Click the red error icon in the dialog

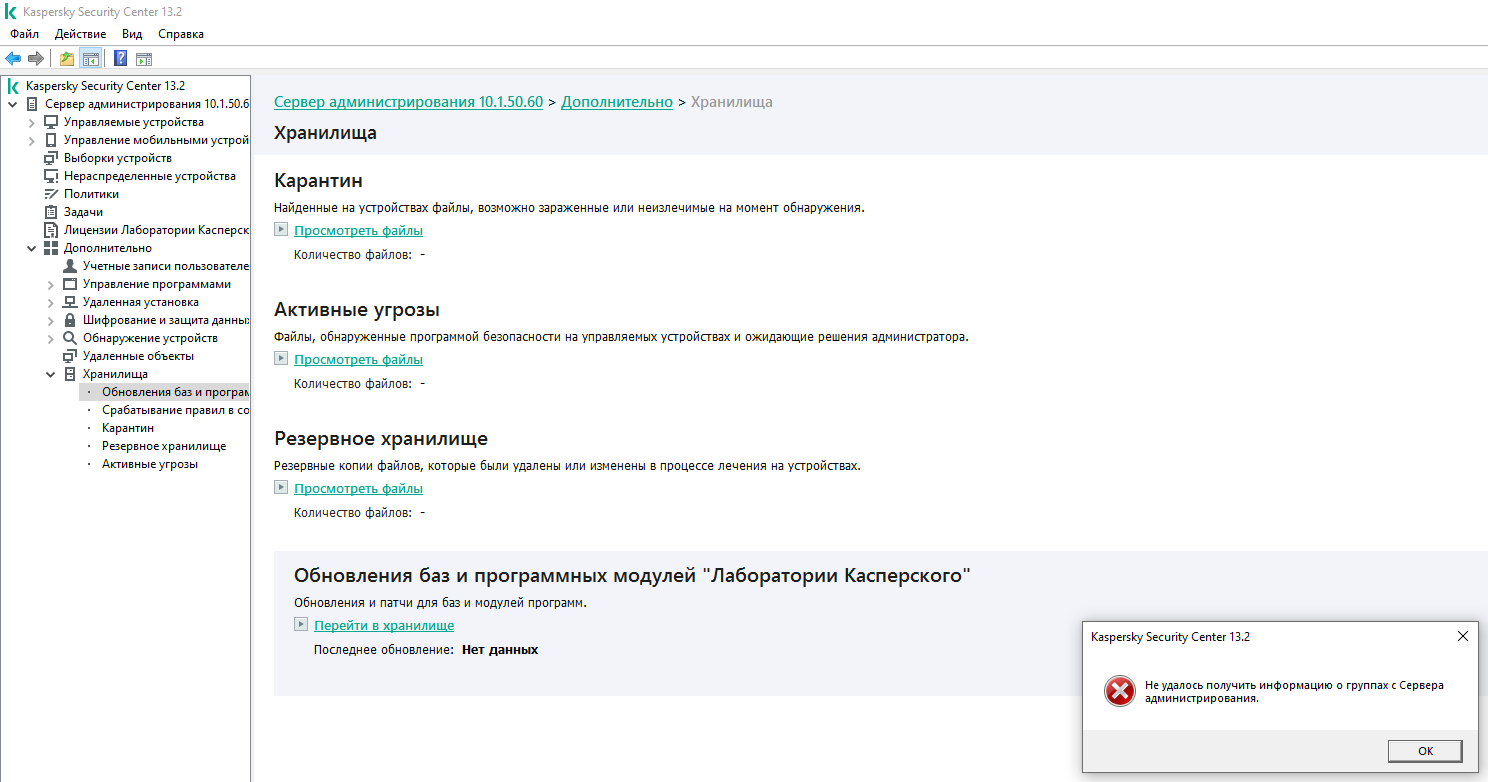(1120, 691)
